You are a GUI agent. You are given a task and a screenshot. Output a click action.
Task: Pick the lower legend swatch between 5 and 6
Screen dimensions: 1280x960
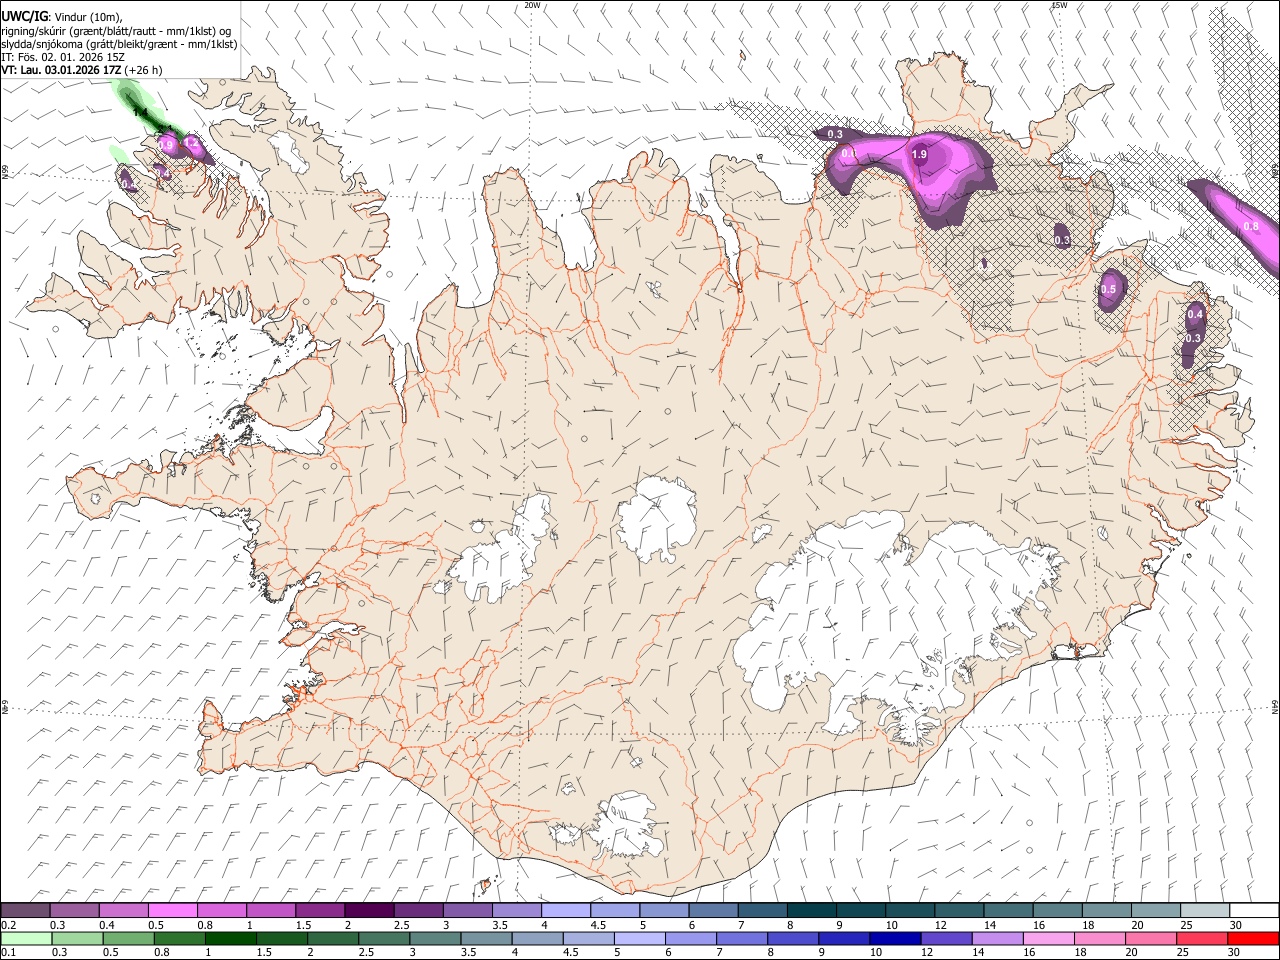pos(640,938)
